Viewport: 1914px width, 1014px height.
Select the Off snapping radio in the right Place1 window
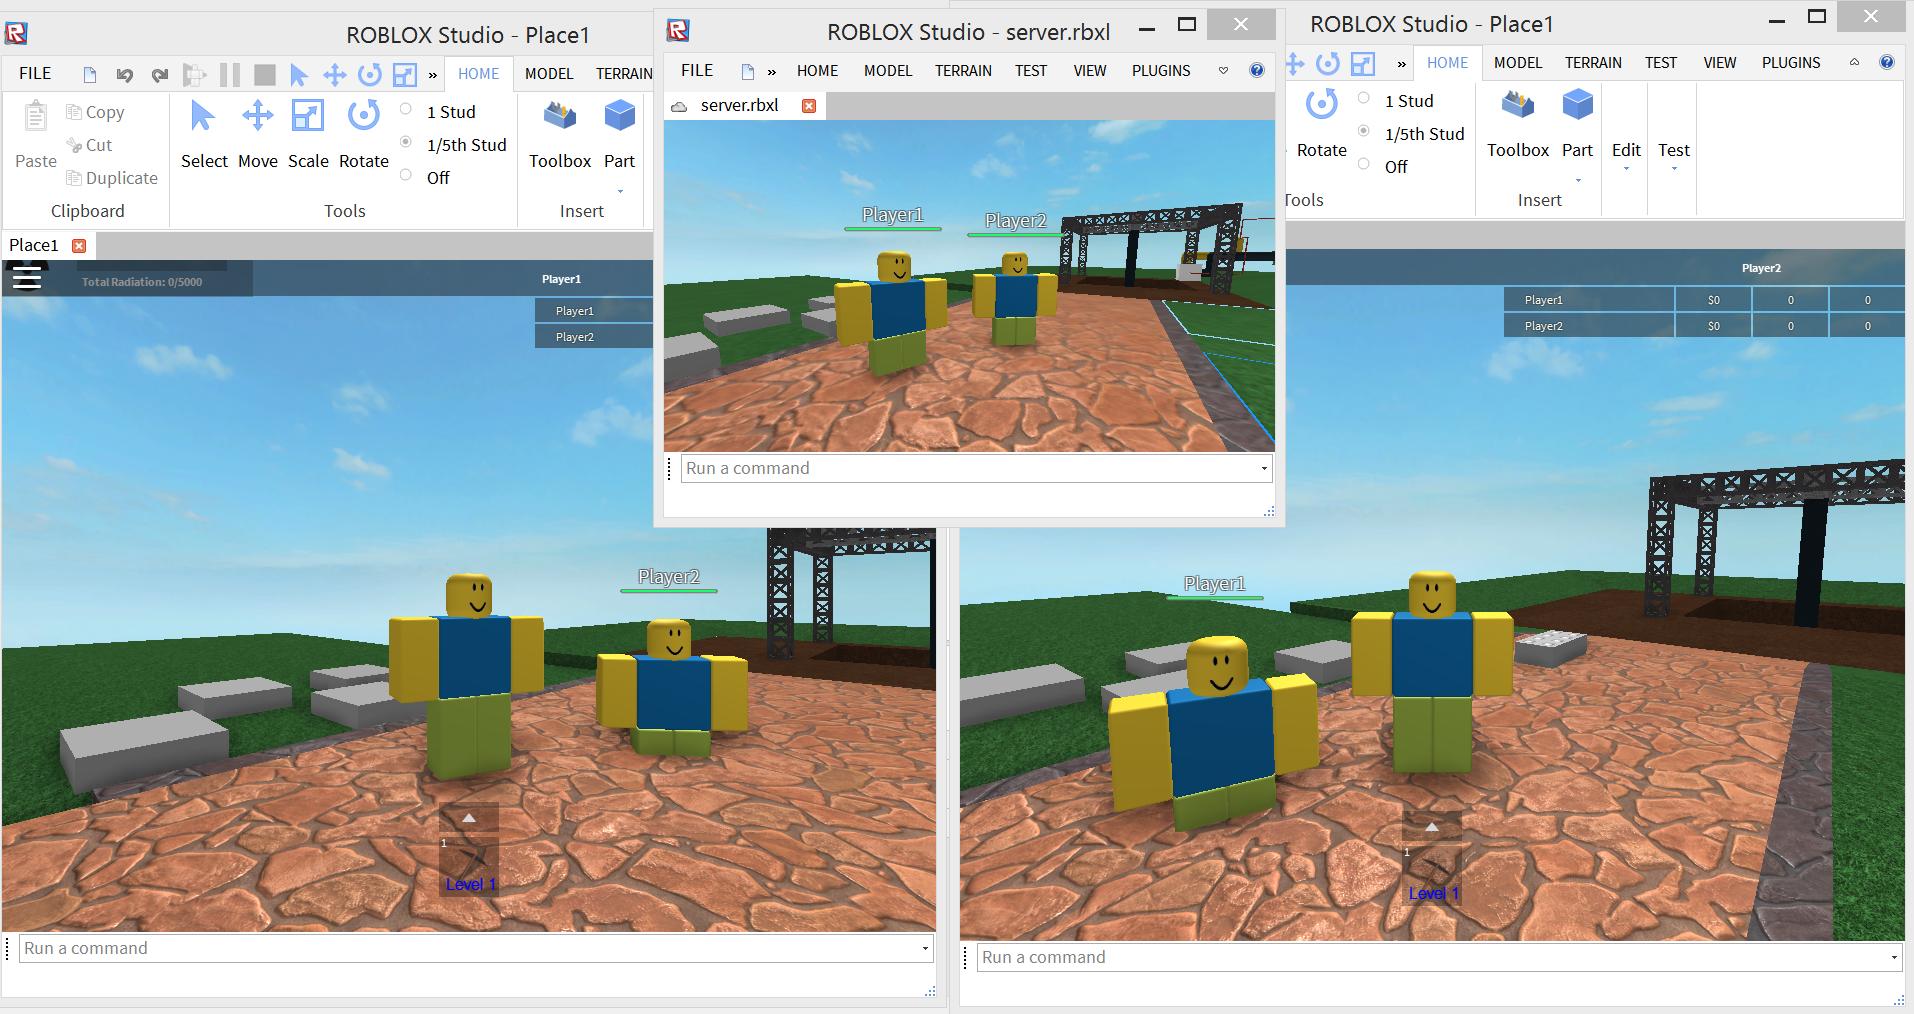pos(1364,164)
